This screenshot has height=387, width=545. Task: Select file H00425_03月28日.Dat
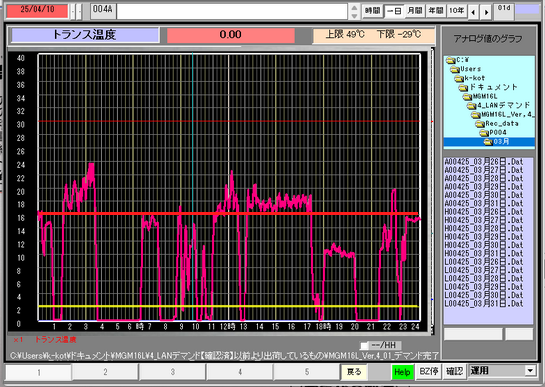[x=484, y=229]
